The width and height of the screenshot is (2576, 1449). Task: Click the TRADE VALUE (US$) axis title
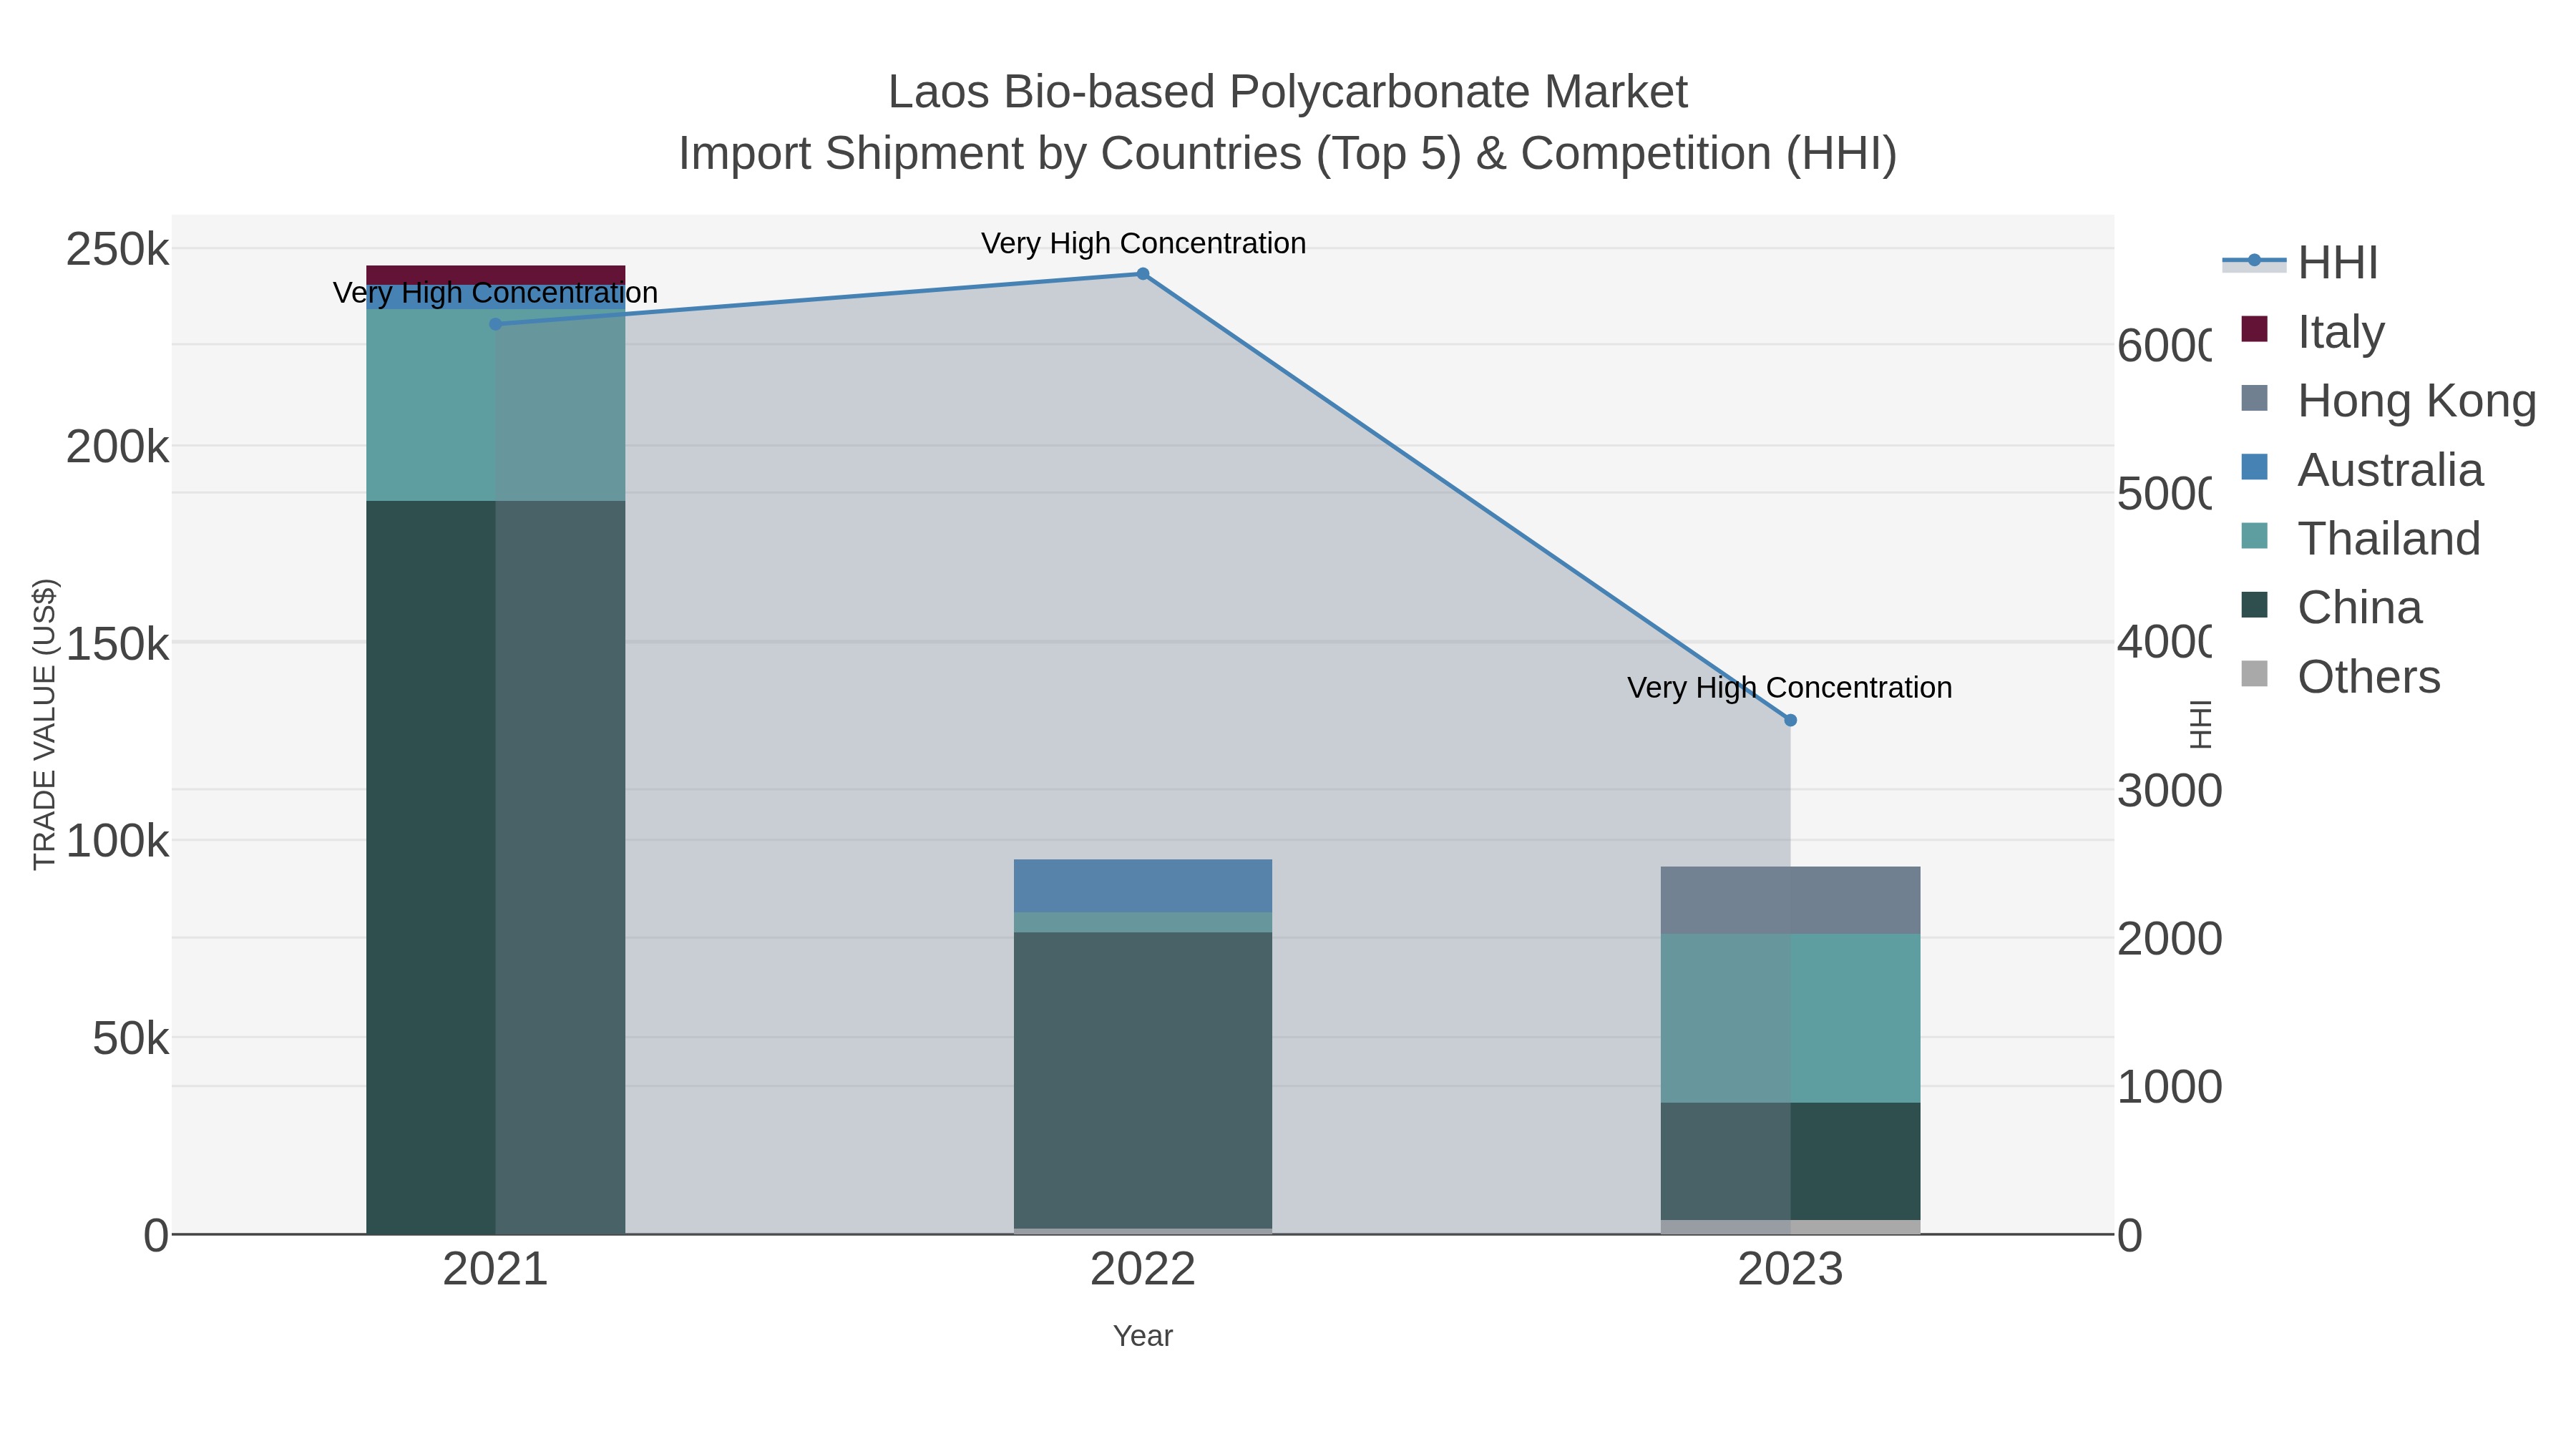click(x=45, y=724)
